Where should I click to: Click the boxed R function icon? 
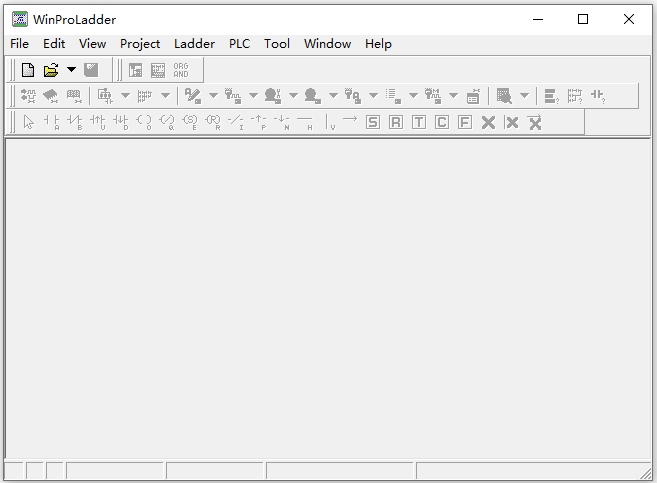pos(396,122)
